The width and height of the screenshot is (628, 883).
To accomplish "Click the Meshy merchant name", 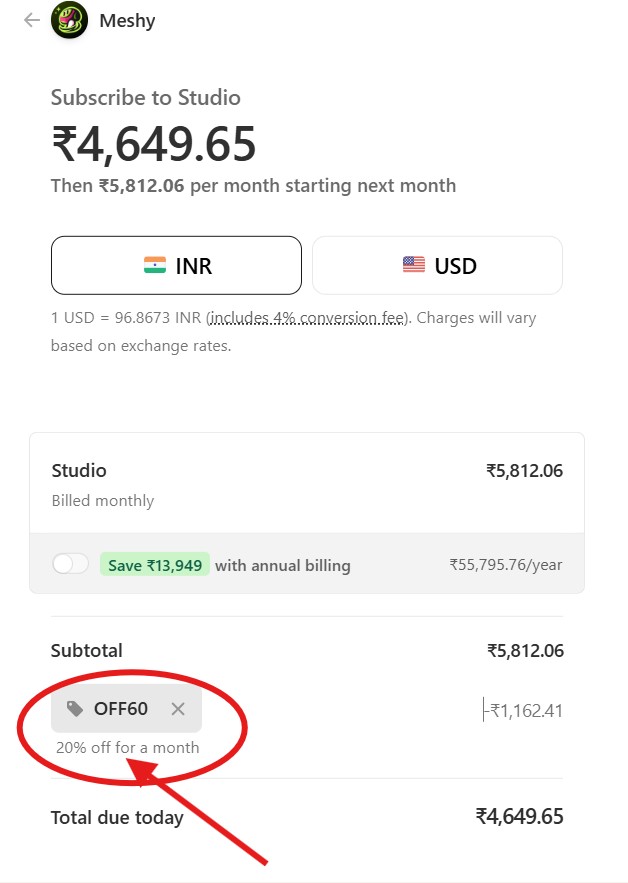I will [x=127, y=20].
